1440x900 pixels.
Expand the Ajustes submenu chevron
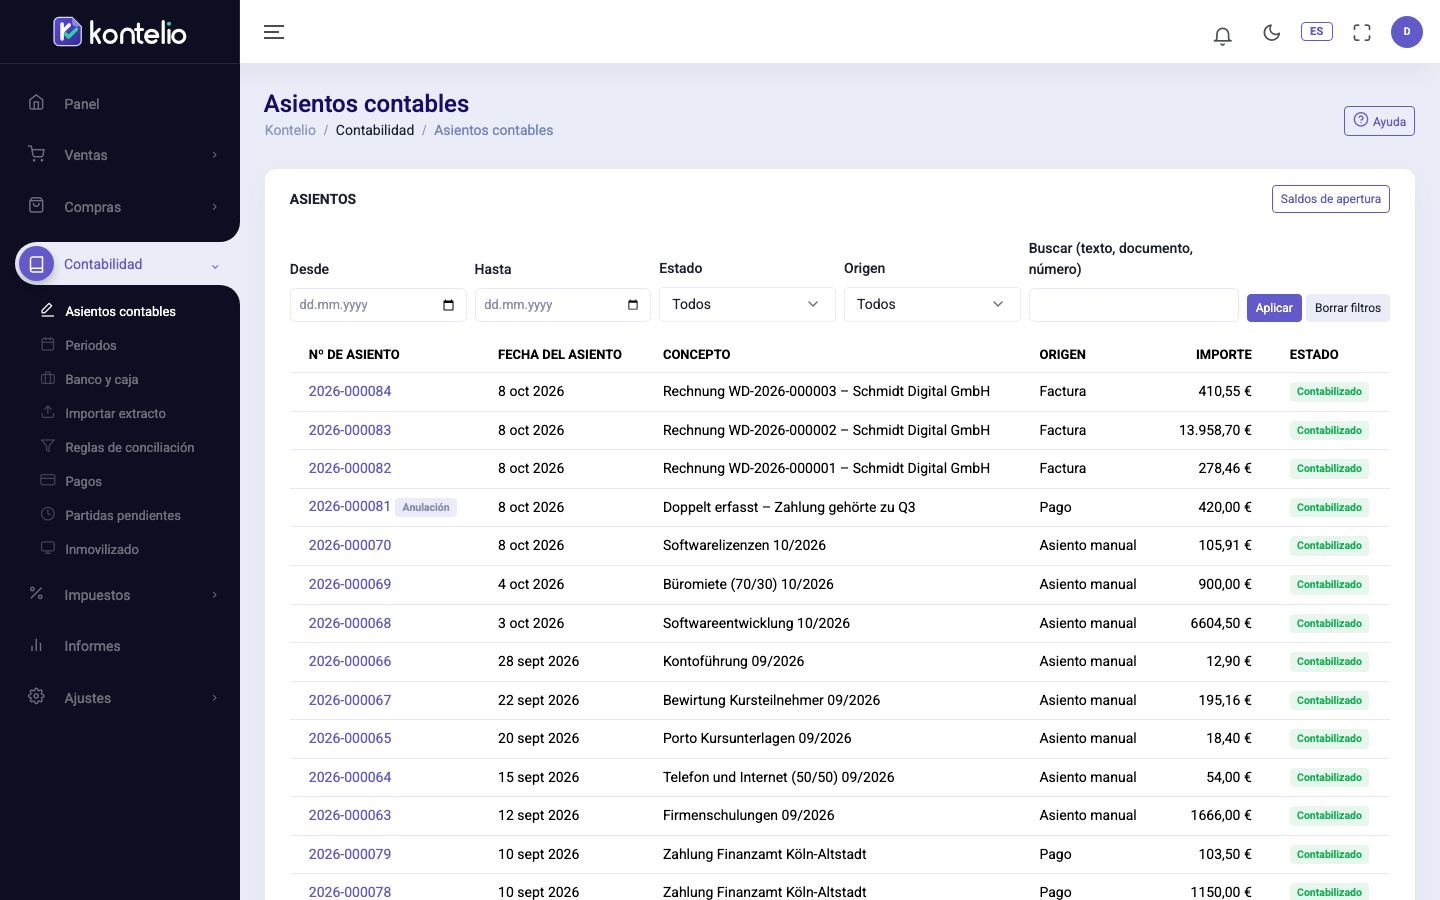coord(214,698)
